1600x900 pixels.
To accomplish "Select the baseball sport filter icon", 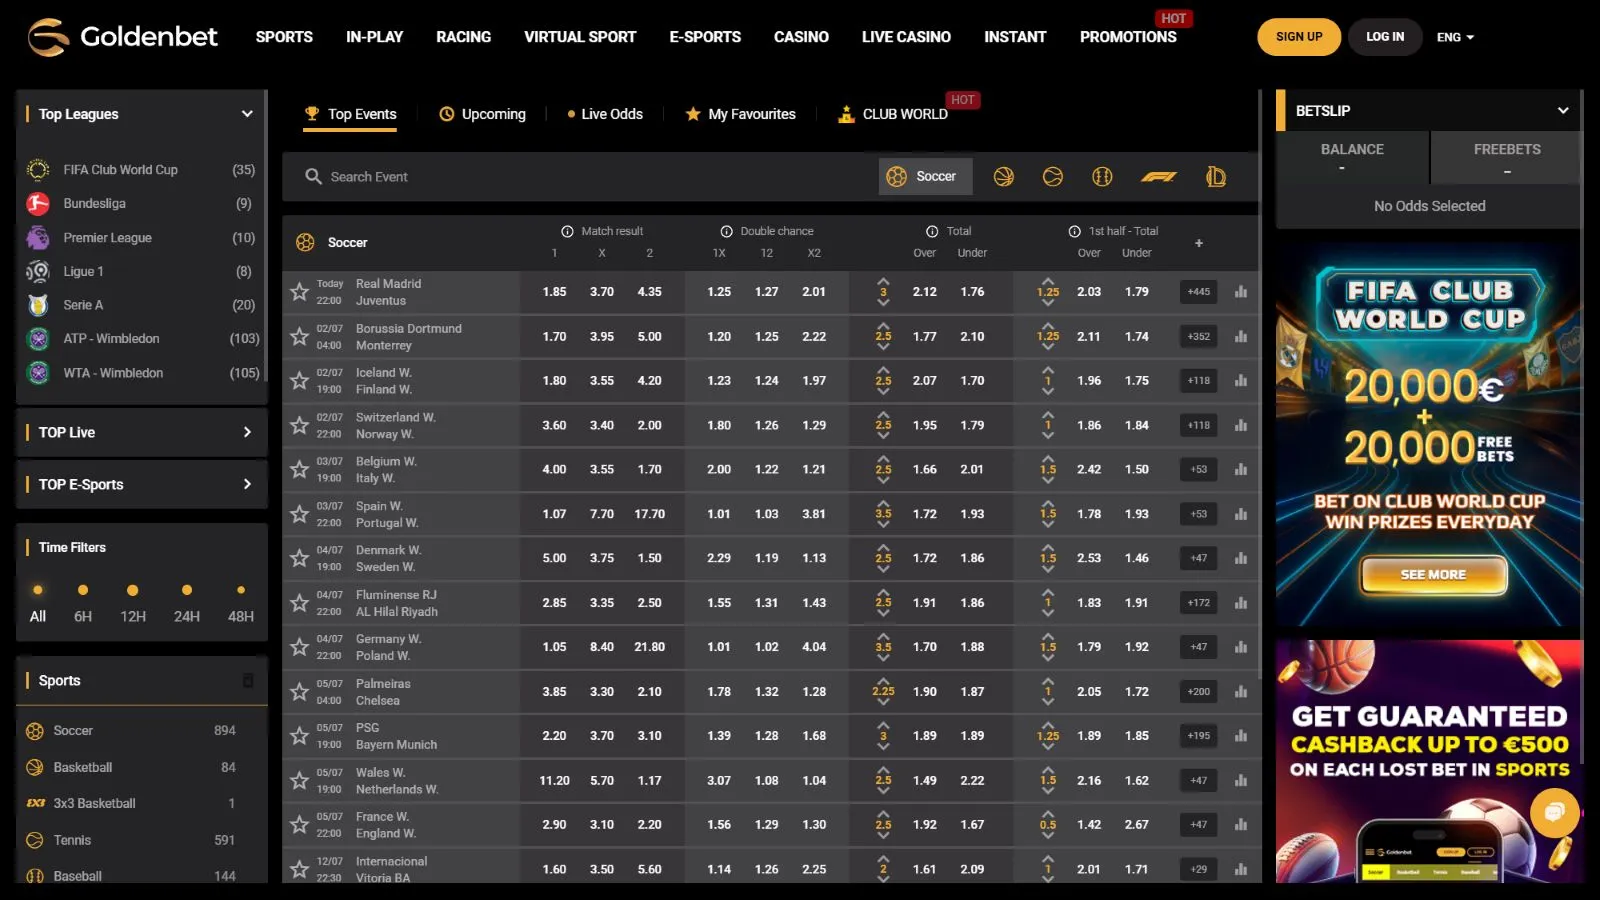I will (1102, 177).
